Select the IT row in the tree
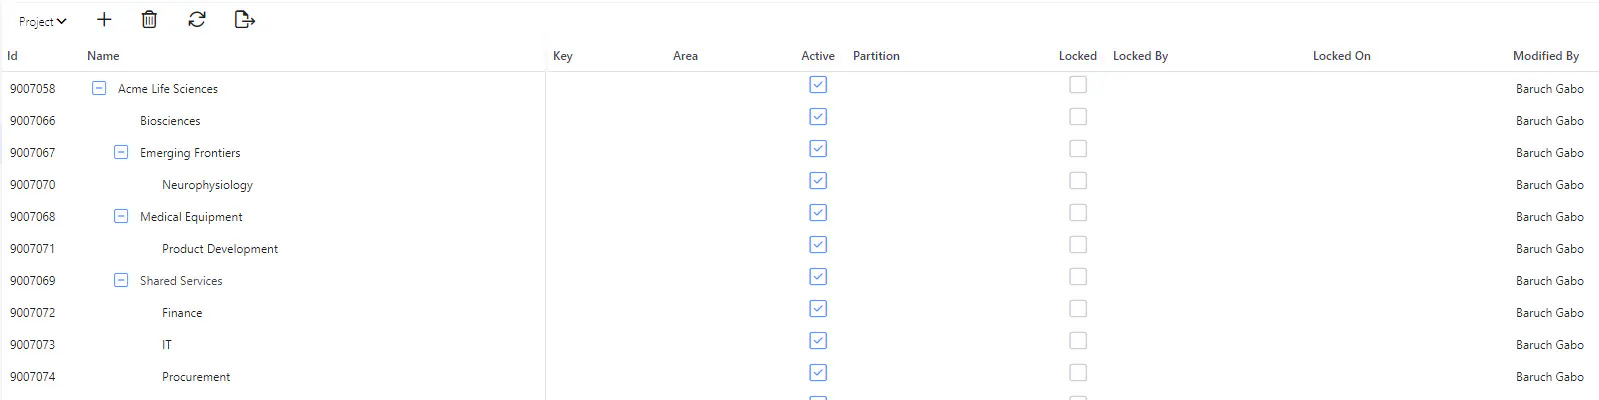Image resolution: width=1599 pixels, height=400 pixels. [167, 345]
